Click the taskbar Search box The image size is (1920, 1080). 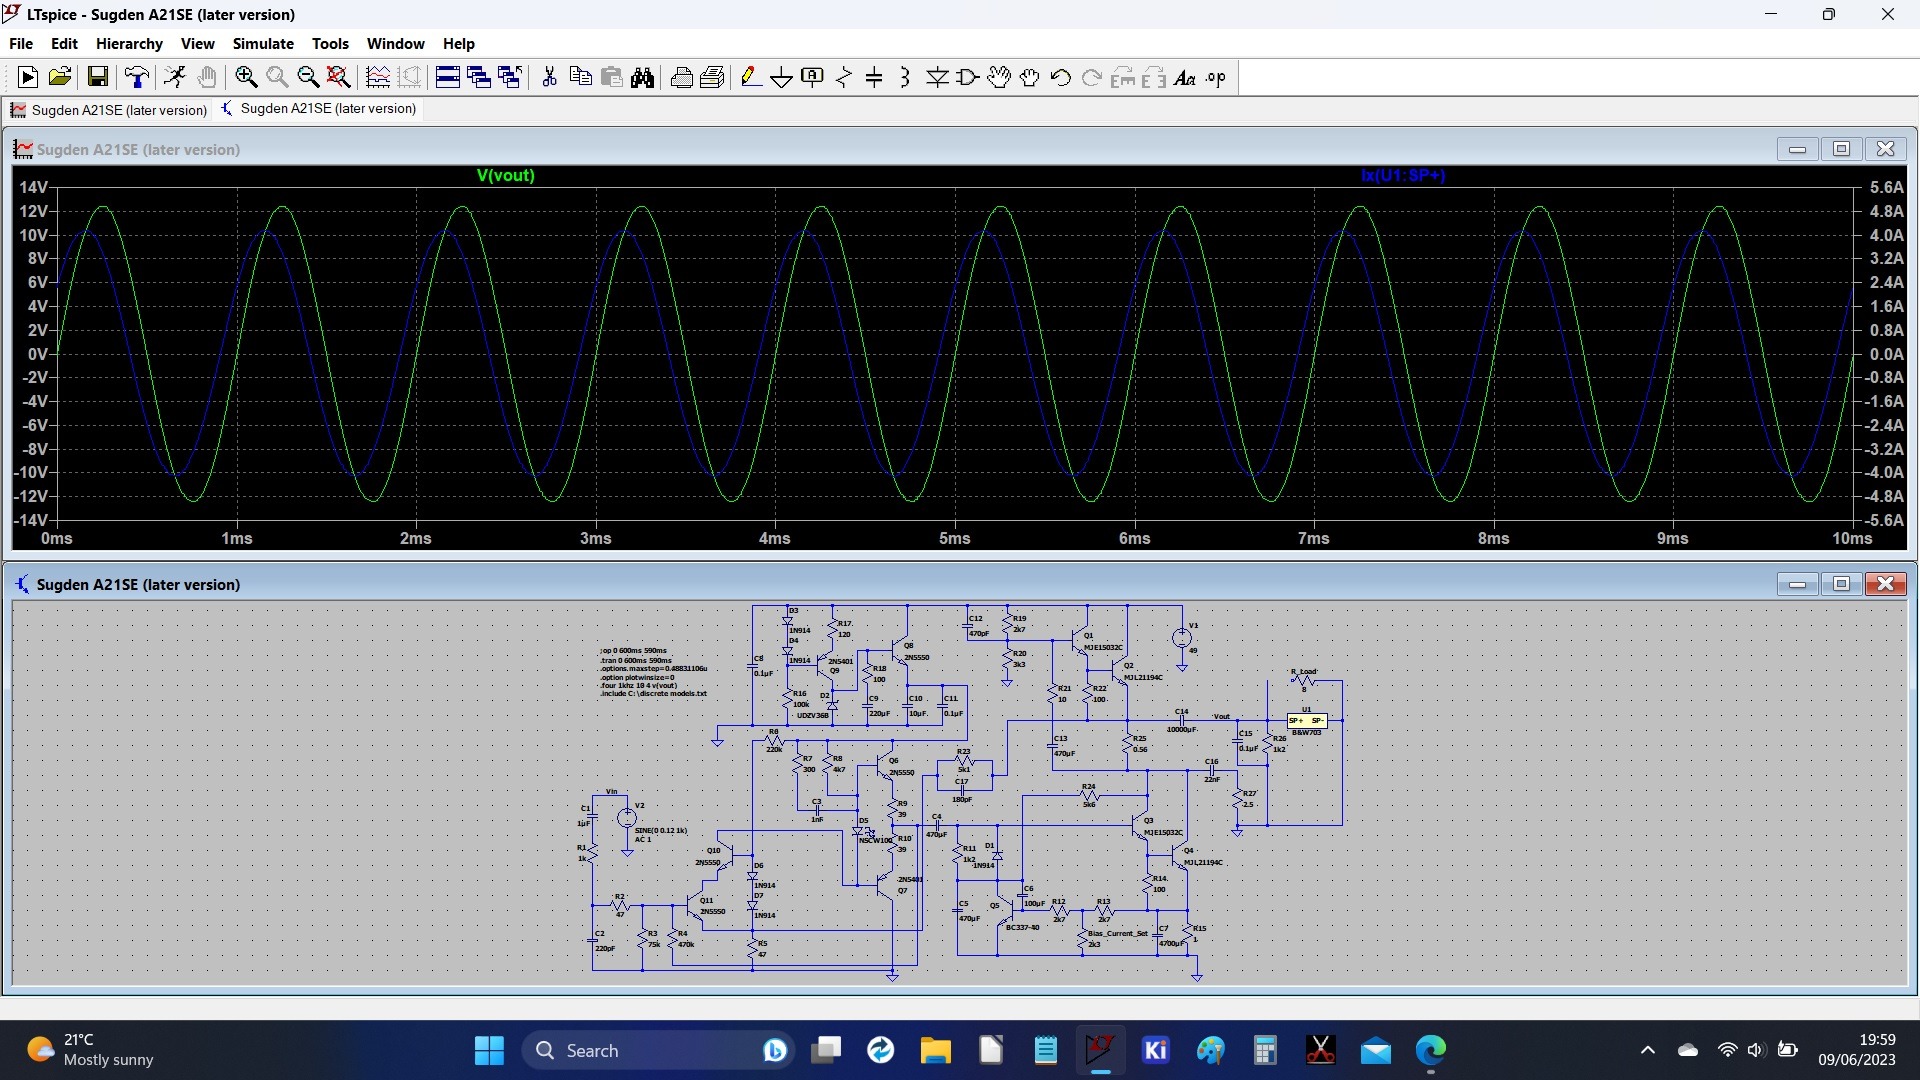(x=658, y=1050)
